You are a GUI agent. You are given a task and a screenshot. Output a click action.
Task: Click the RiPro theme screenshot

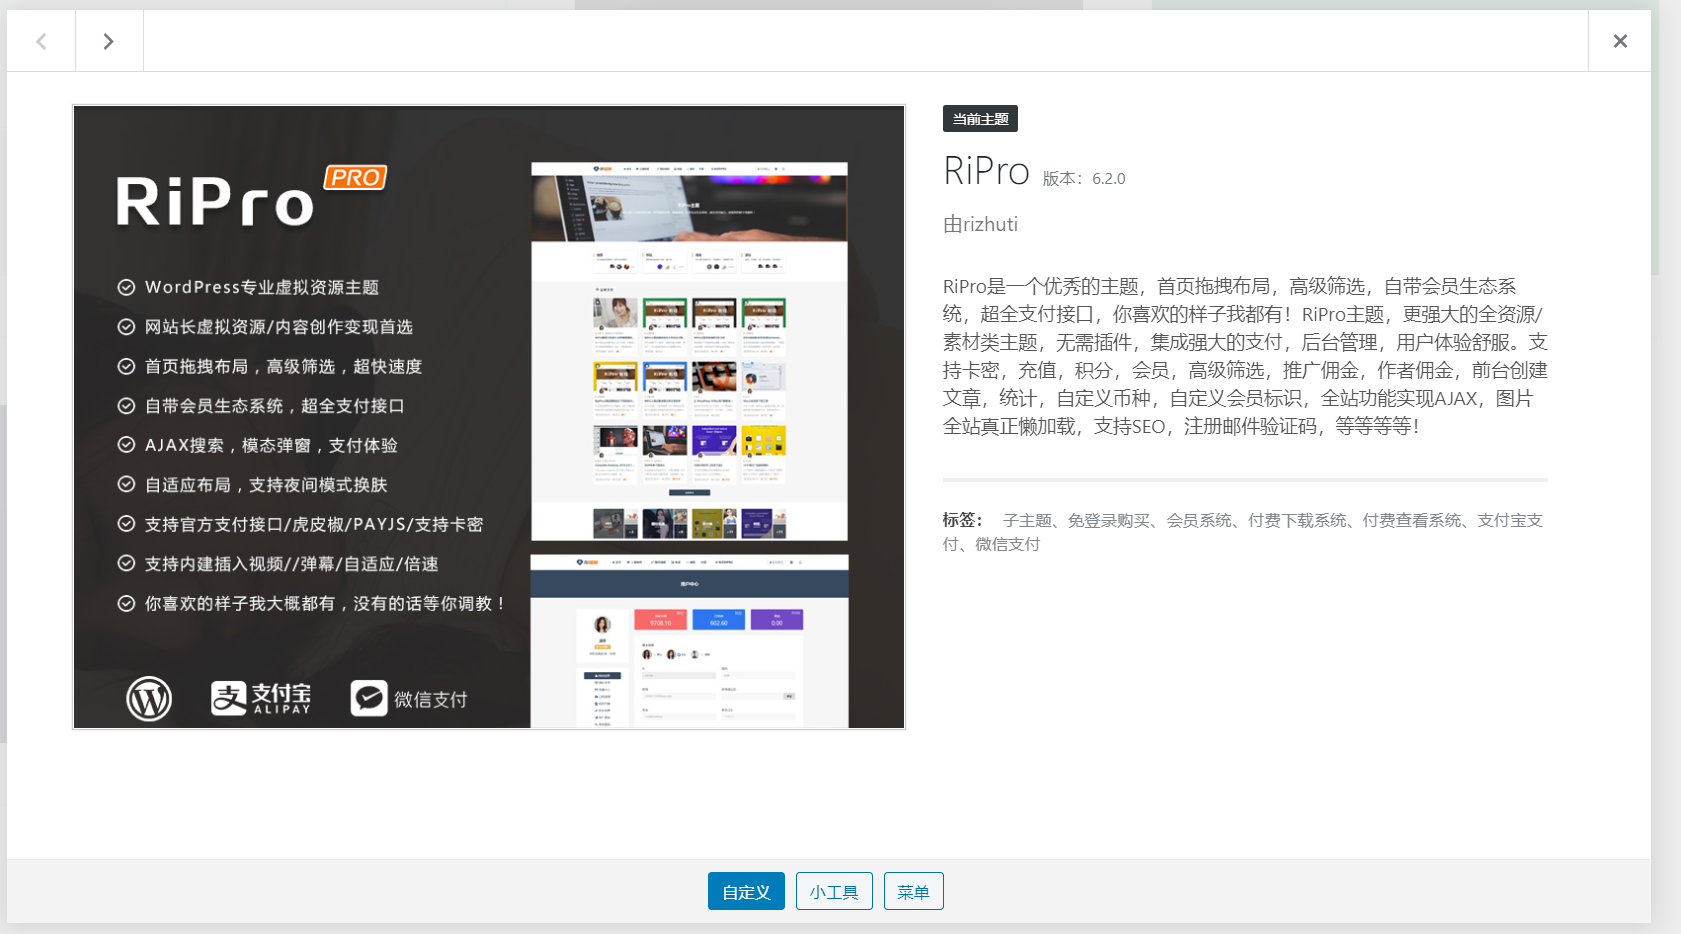pos(489,417)
